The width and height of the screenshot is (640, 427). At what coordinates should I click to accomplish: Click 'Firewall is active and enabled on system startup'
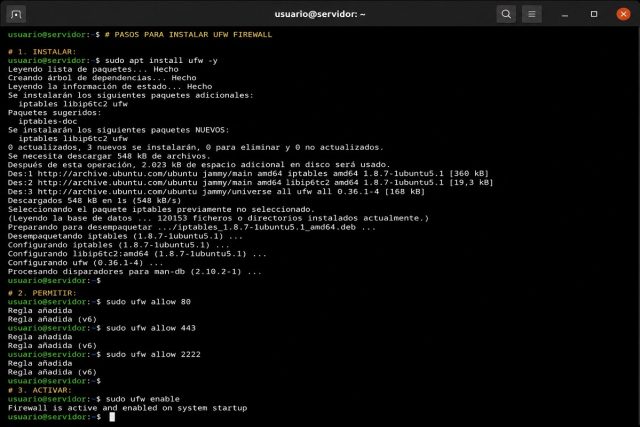tap(127, 408)
